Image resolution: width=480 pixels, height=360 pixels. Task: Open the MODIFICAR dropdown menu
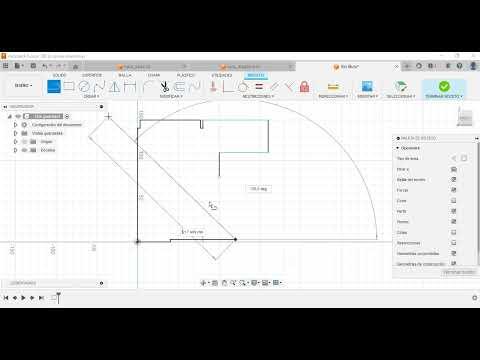tap(171, 96)
